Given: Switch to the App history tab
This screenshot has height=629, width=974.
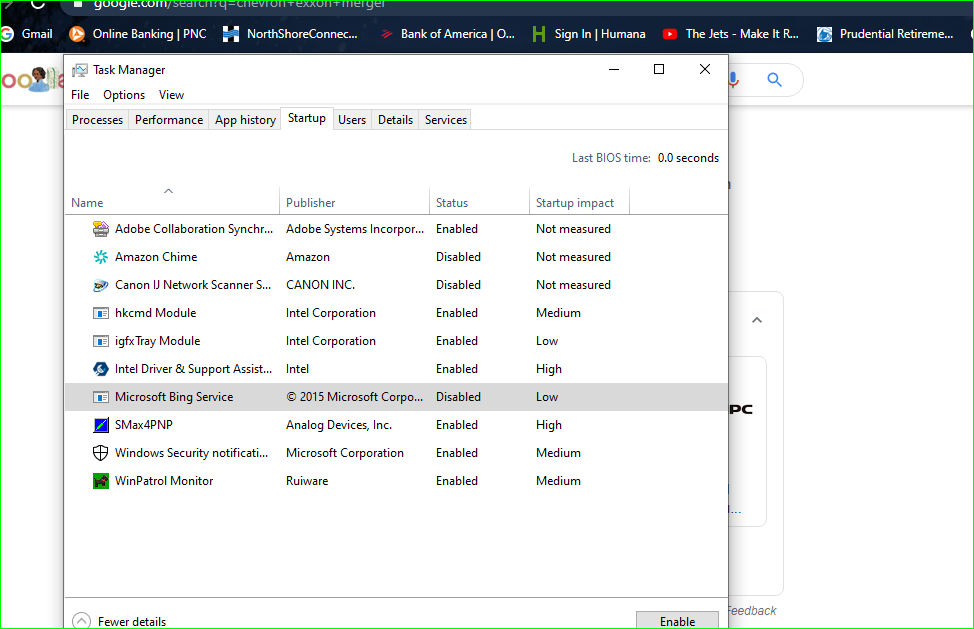Looking at the screenshot, I should 245,120.
